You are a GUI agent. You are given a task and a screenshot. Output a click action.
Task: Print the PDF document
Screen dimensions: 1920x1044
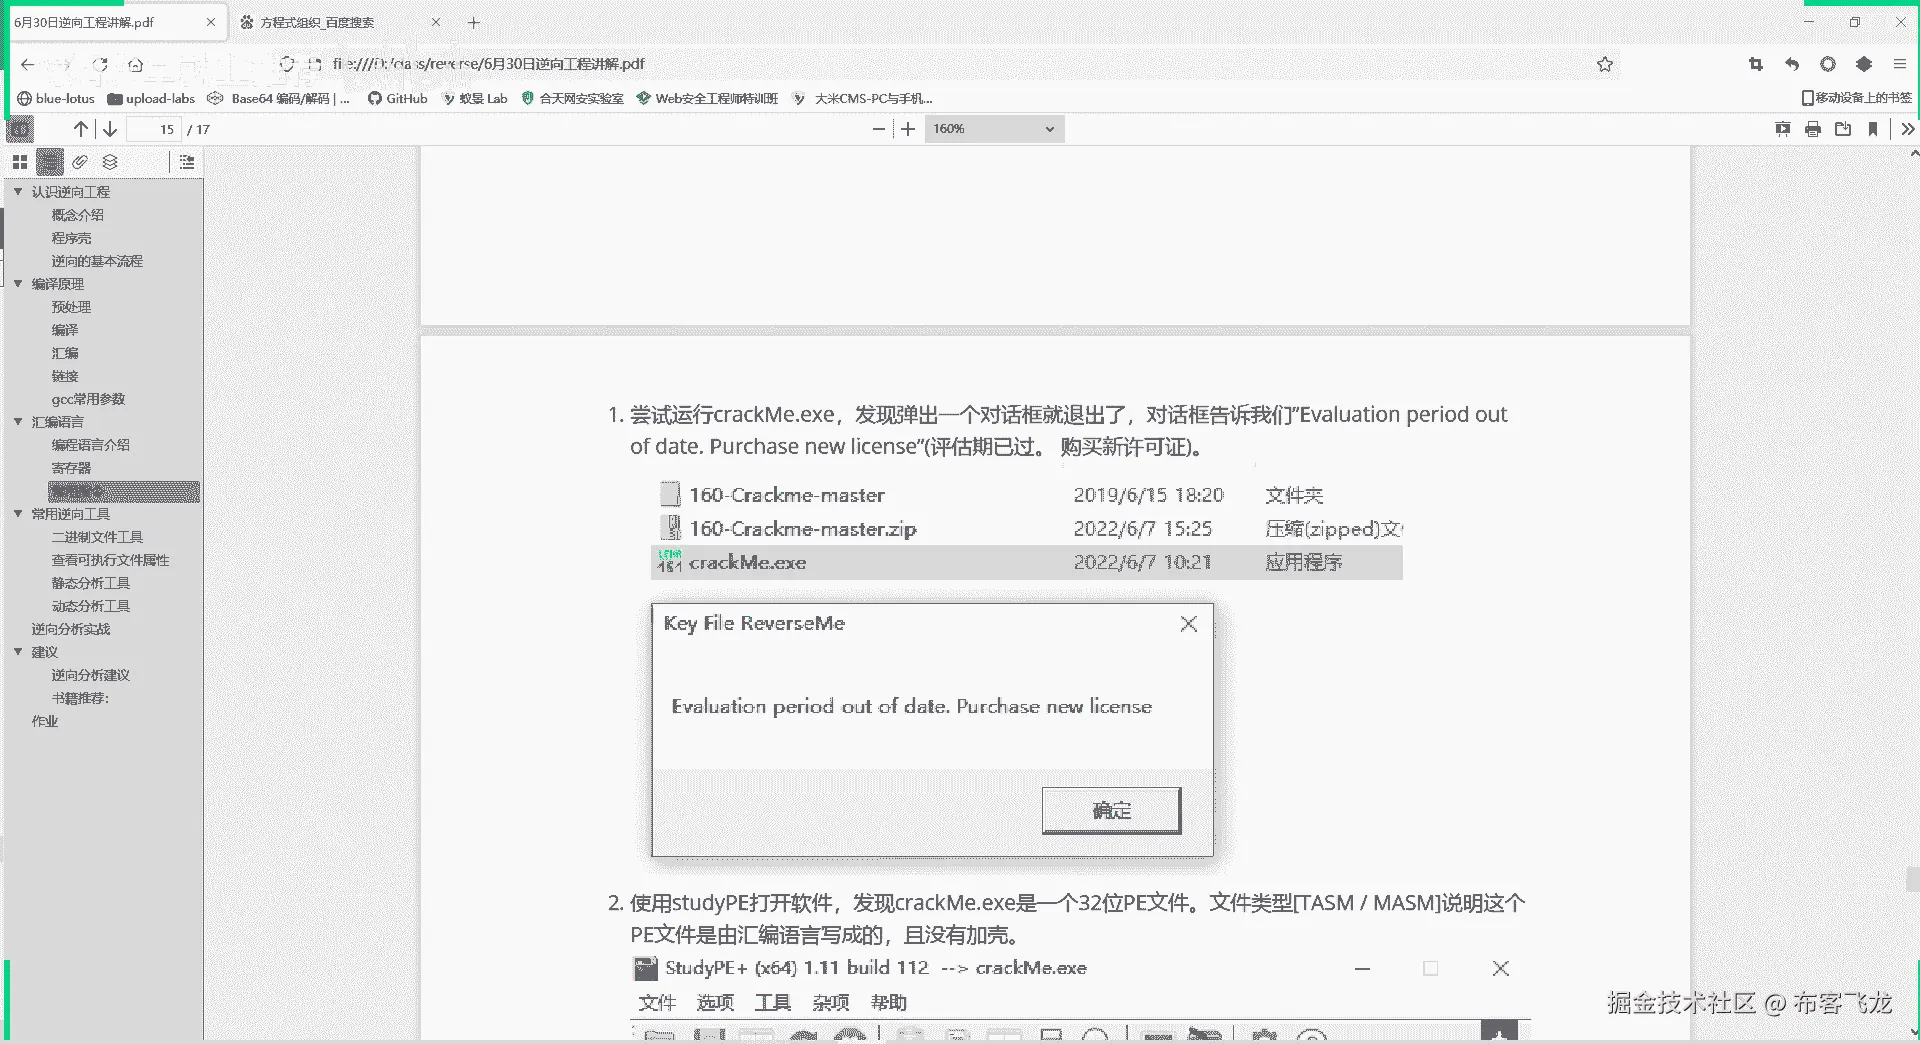[x=1812, y=129]
